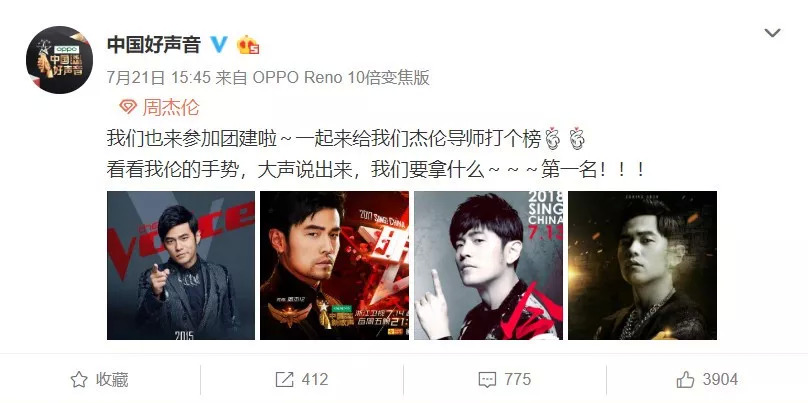Click the diamond super-topic icon beside 周杰伦
This screenshot has width=808, height=403.
coord(128,107)
